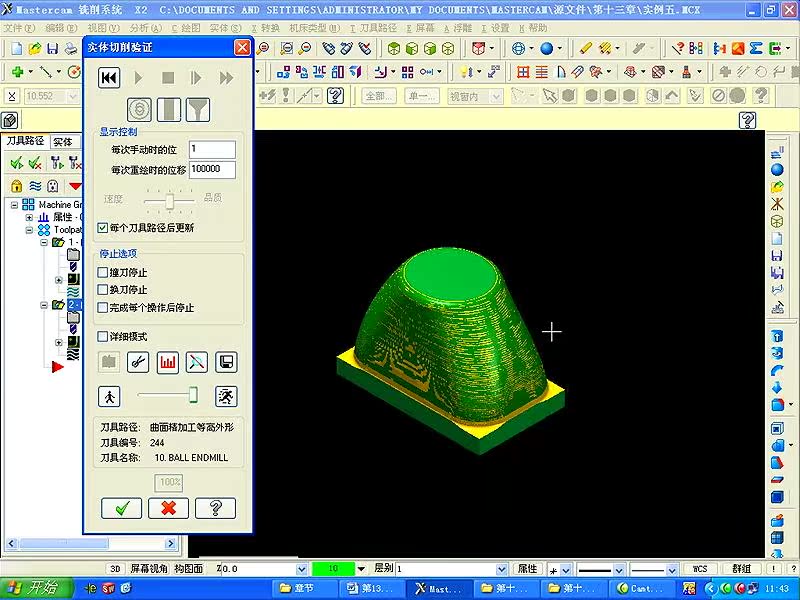Enable the detailed mode checkbox (详细模式)
Viewport: 800px width, 600px height.
[103, 336]
